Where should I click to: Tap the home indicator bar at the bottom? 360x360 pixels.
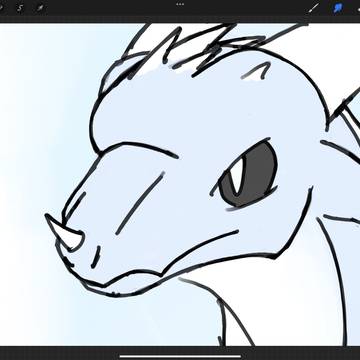(180, 356)
